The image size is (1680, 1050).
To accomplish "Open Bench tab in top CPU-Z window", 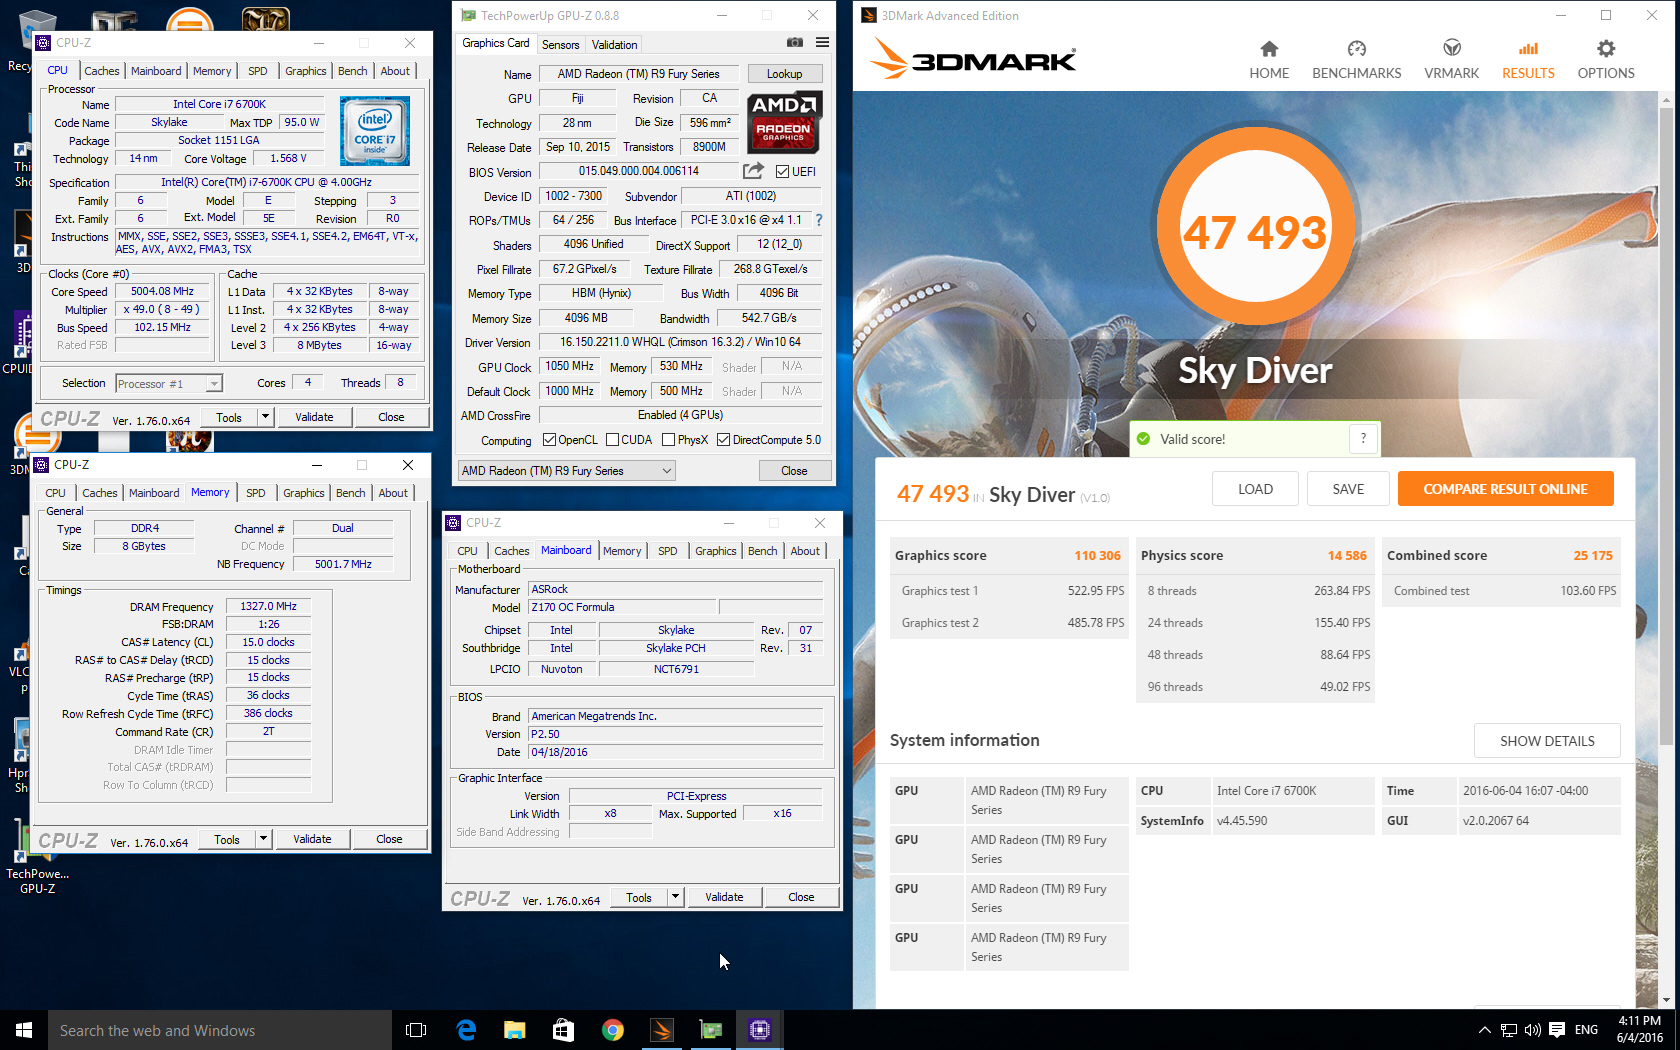I will click(352, 71).
